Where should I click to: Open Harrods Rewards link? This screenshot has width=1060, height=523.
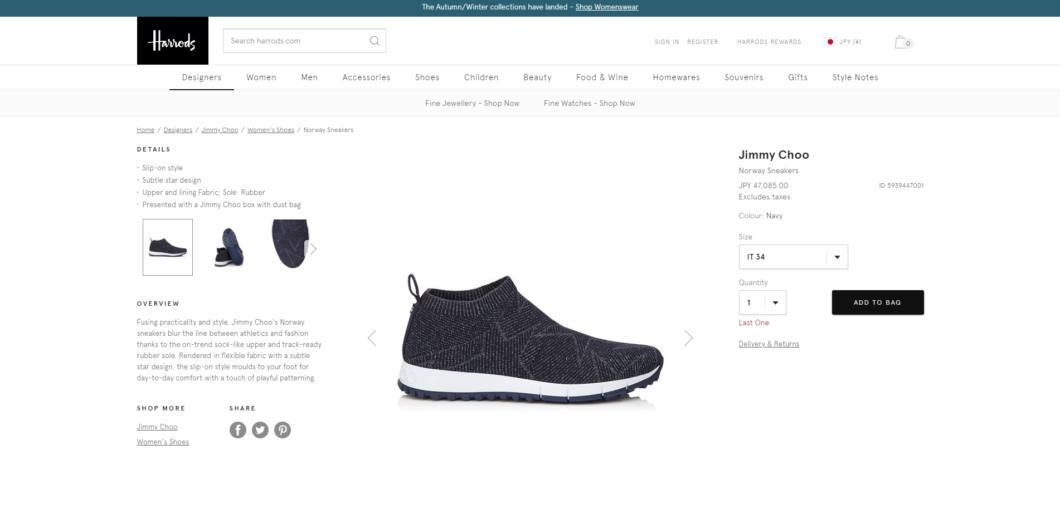[769, 42]
